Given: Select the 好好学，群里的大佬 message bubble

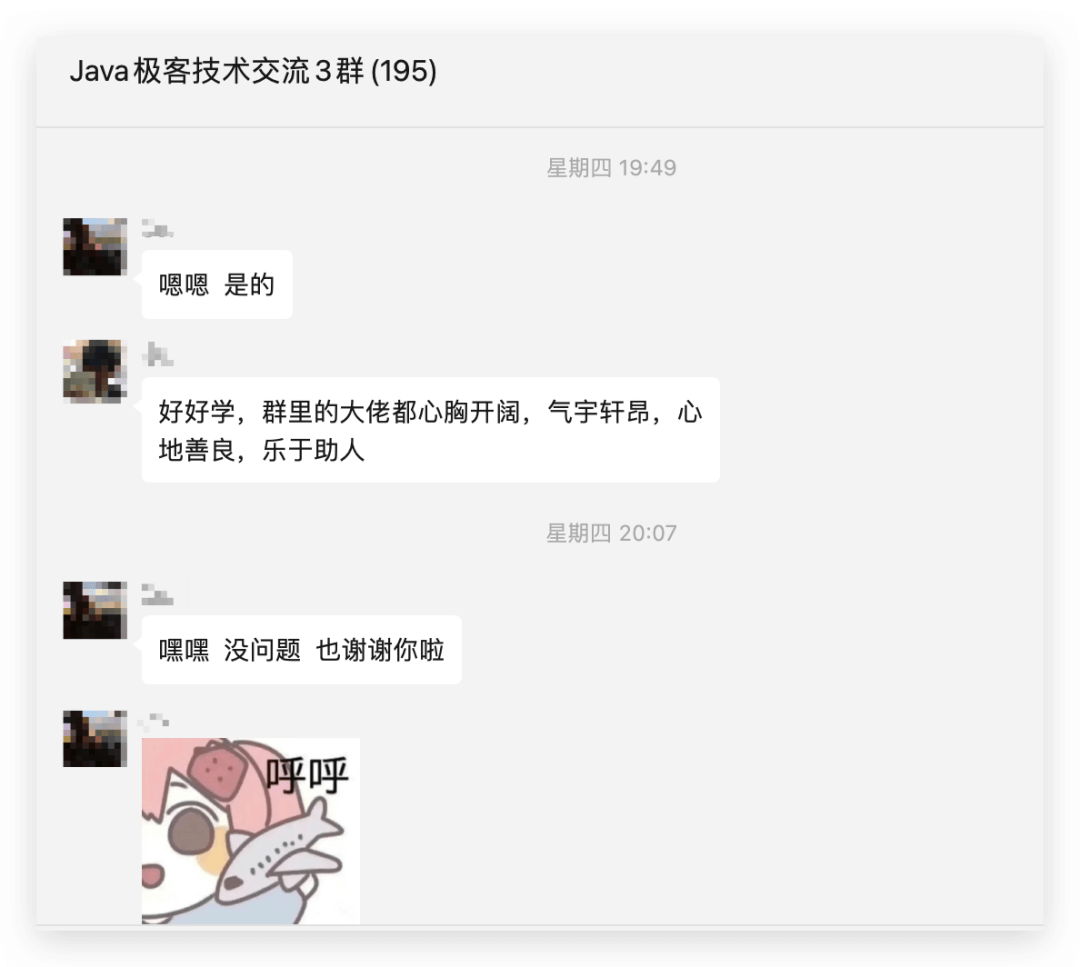Looking at the screenshot, I should [x=430, y=430].
